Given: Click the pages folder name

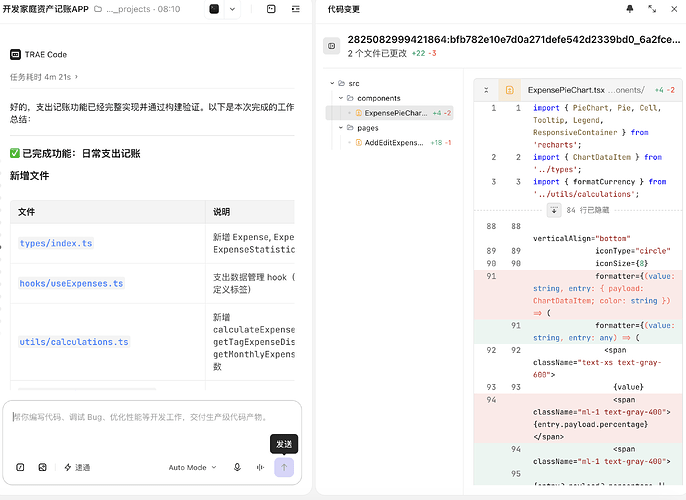Looking at the screenshot, I should click(368, 128).
